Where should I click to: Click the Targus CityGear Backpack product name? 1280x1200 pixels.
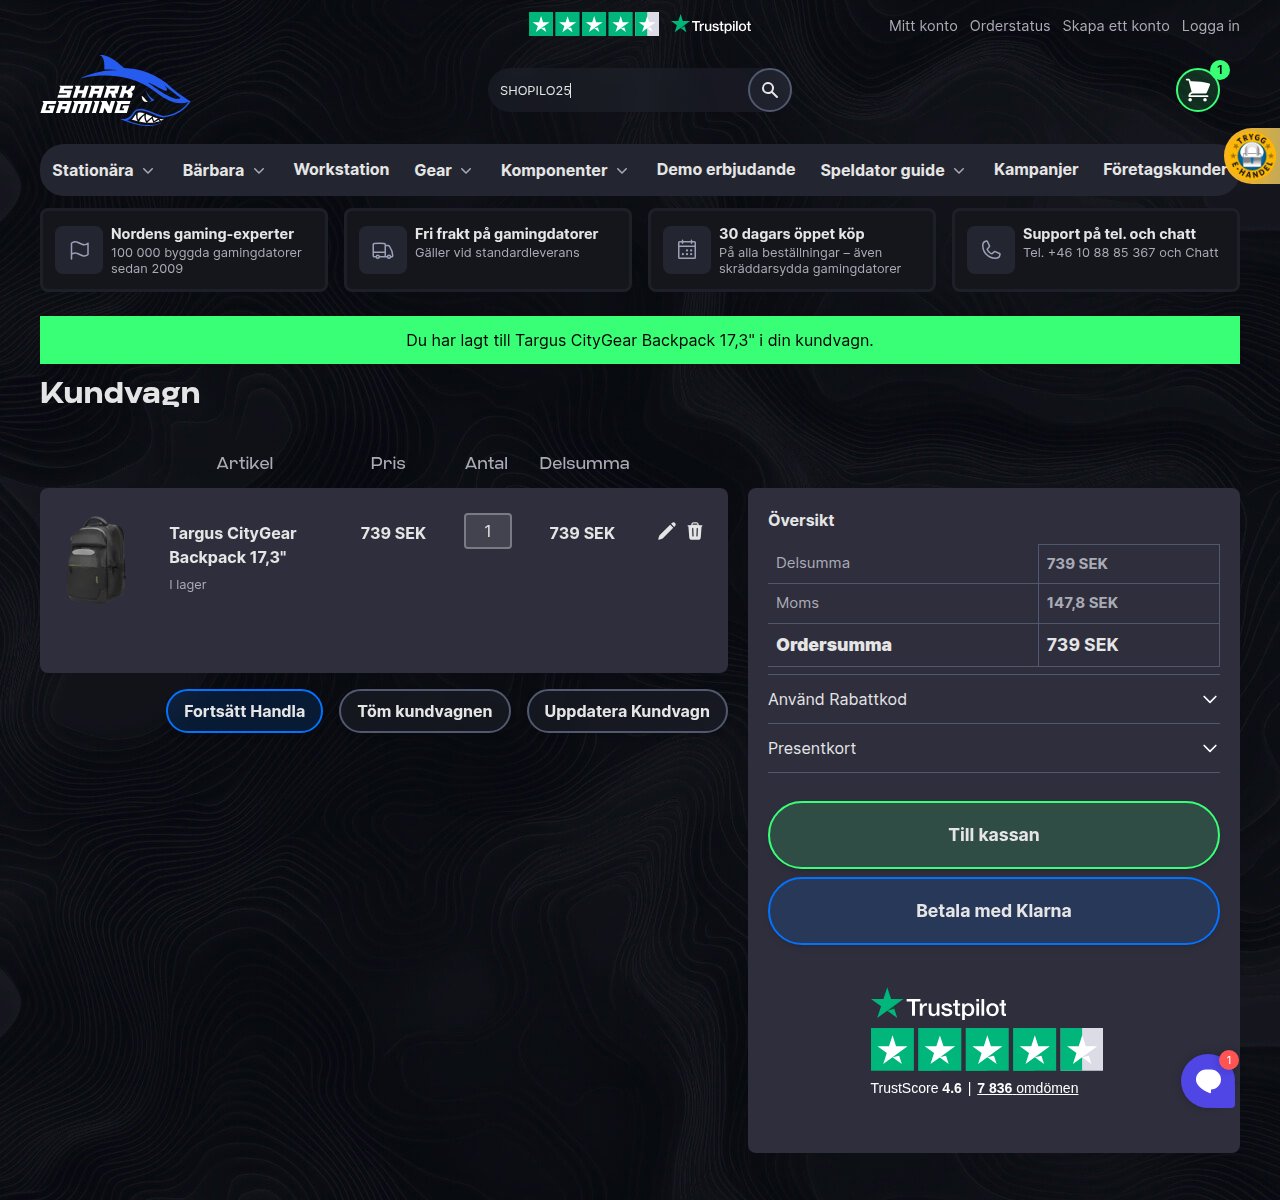point(233,545)
